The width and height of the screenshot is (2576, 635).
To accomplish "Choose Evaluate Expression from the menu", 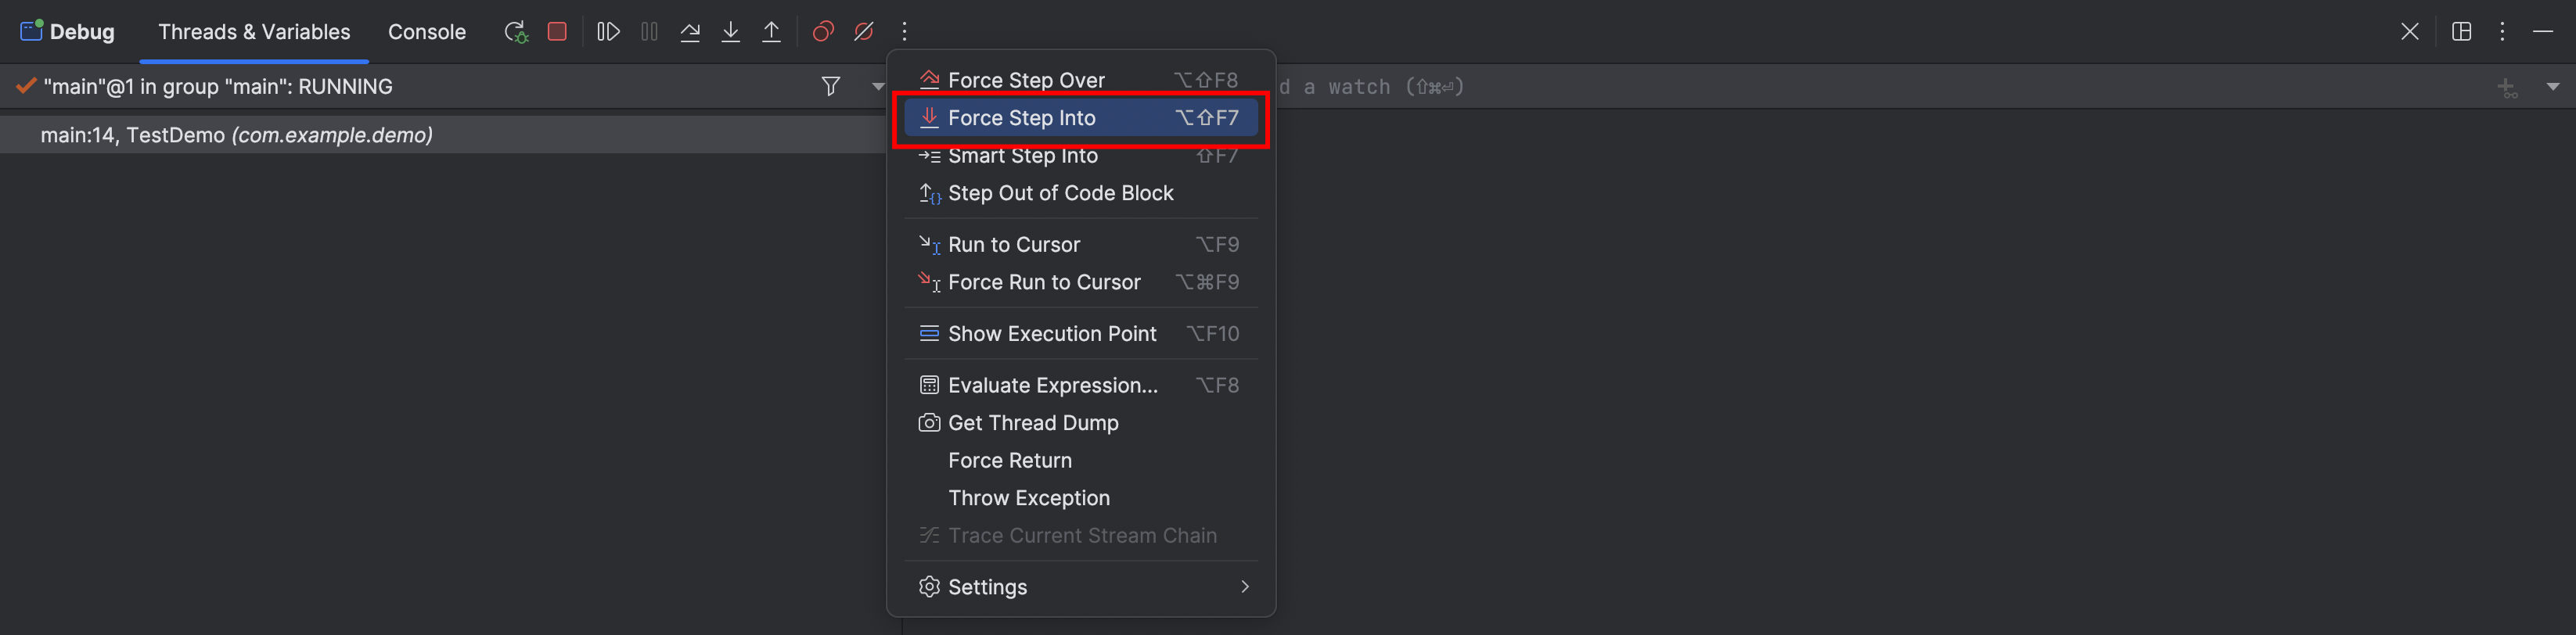I will pyautogui.click(x=1052, y=386).
